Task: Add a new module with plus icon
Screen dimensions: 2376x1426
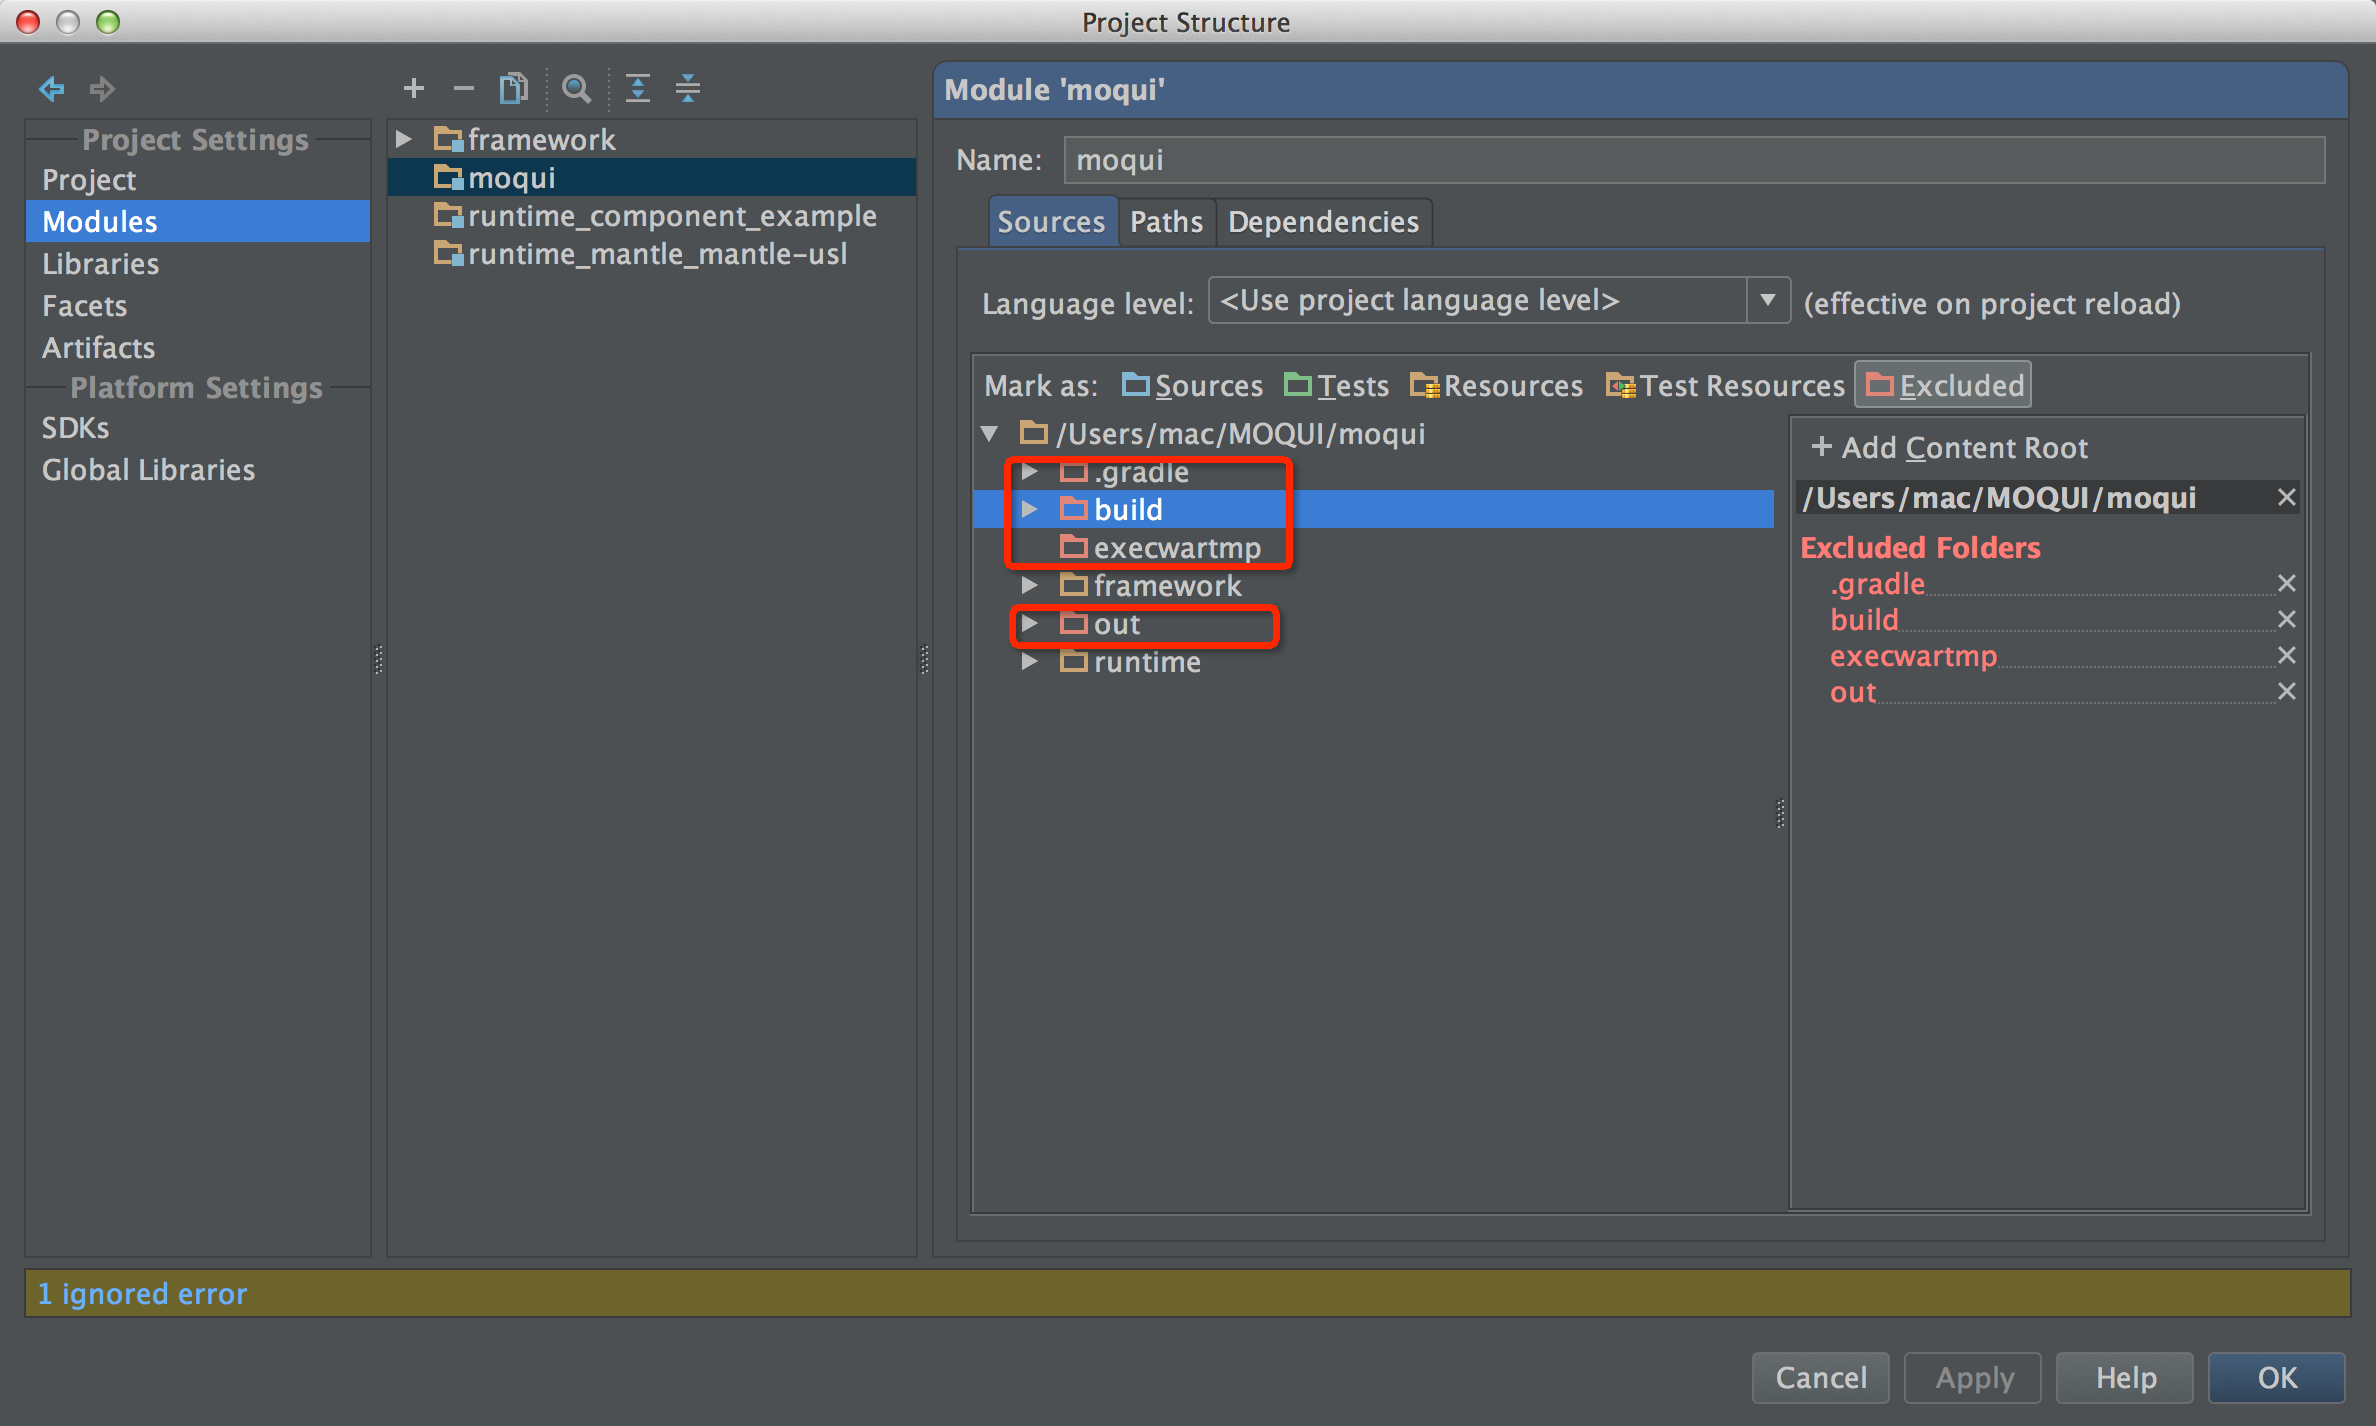Action: [x=413, y=89]
